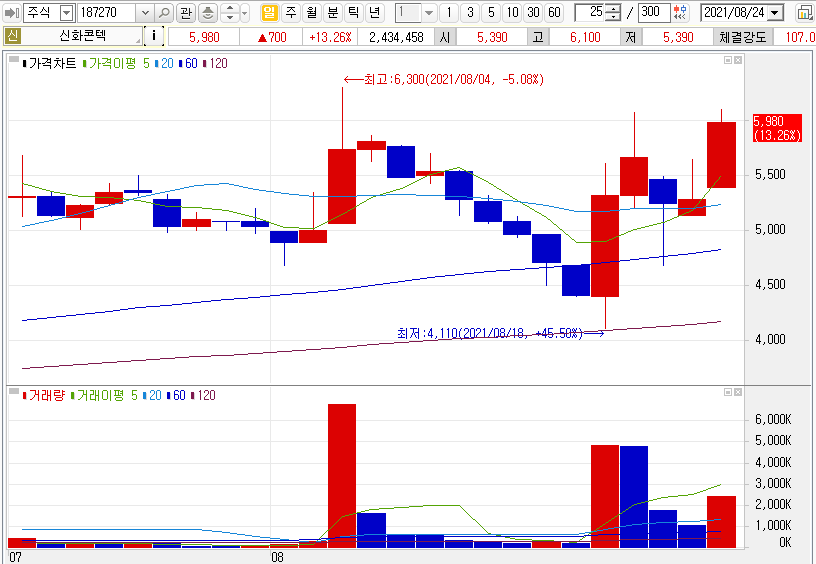Choose the 5 interval preset button

tap(491, 12)
